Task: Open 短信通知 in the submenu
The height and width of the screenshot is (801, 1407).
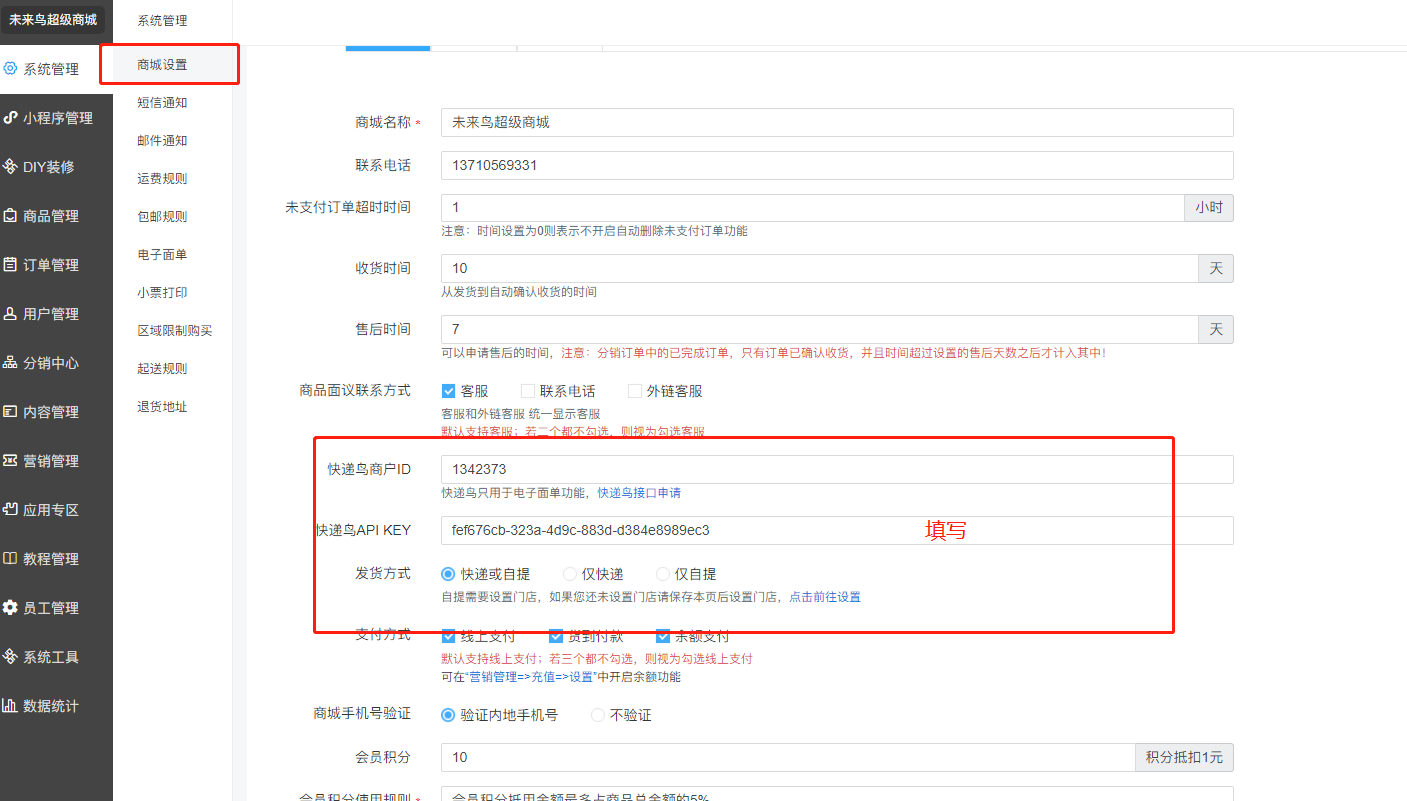Action: coord(162,103)
